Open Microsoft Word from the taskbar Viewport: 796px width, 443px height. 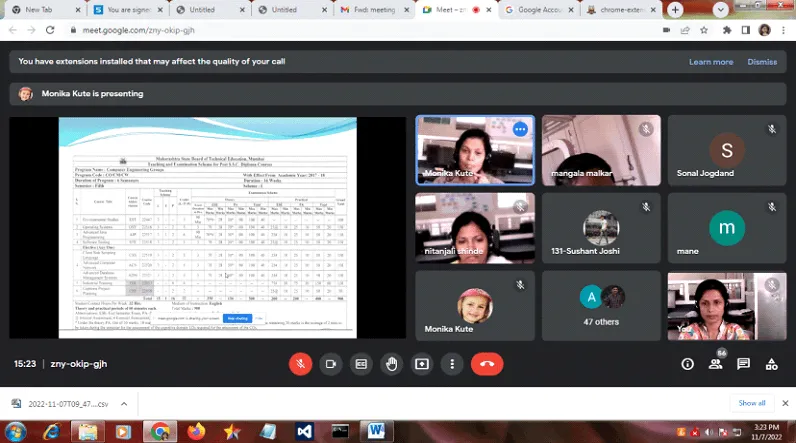point(377,432)
